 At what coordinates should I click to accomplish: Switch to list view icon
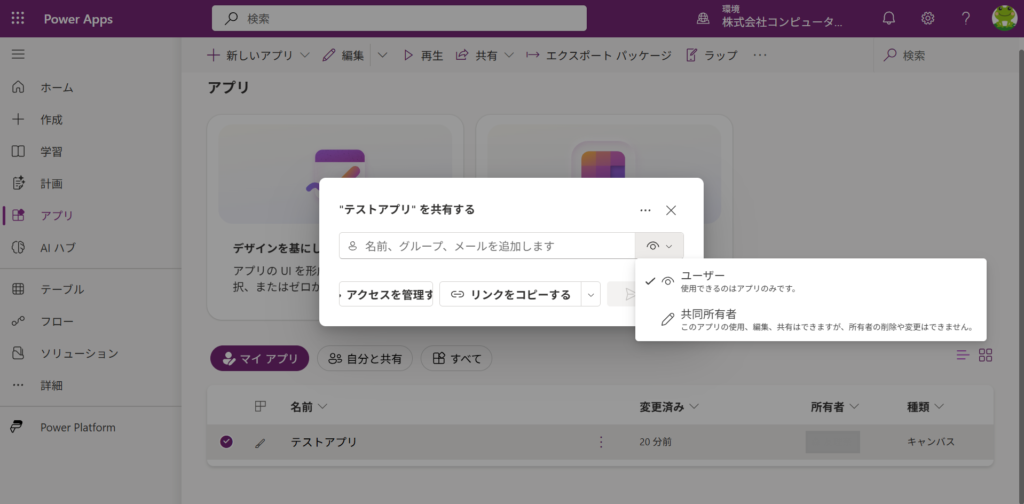point(963,355)
